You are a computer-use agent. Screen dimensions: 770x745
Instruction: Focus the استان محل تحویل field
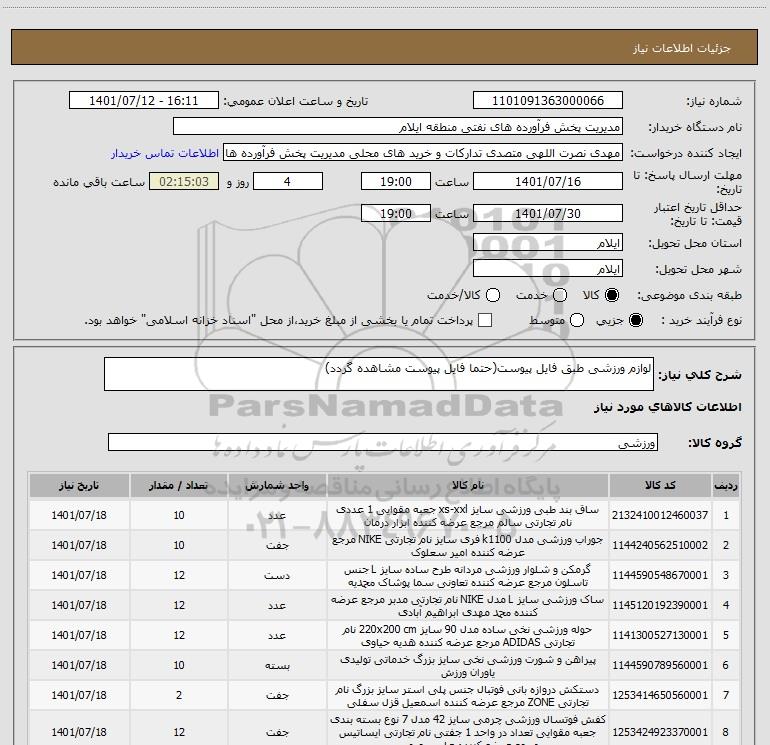pos(547,243)
